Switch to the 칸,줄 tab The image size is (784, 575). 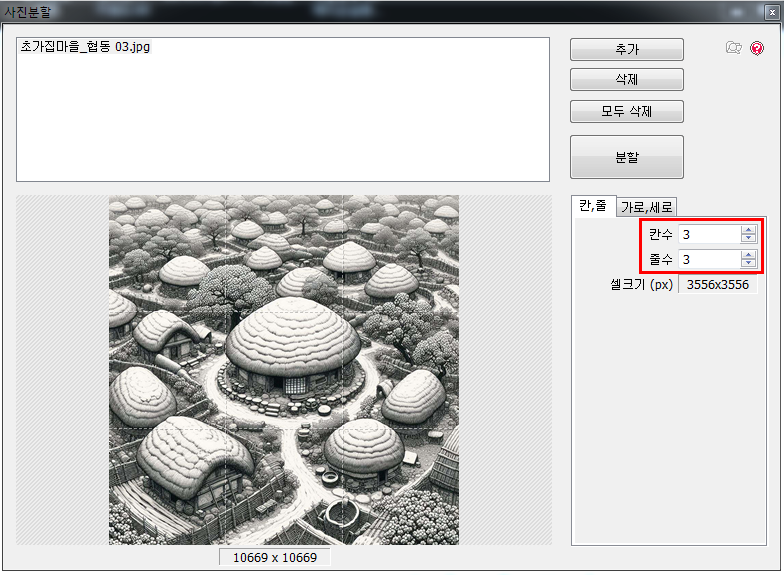point(593,206)
